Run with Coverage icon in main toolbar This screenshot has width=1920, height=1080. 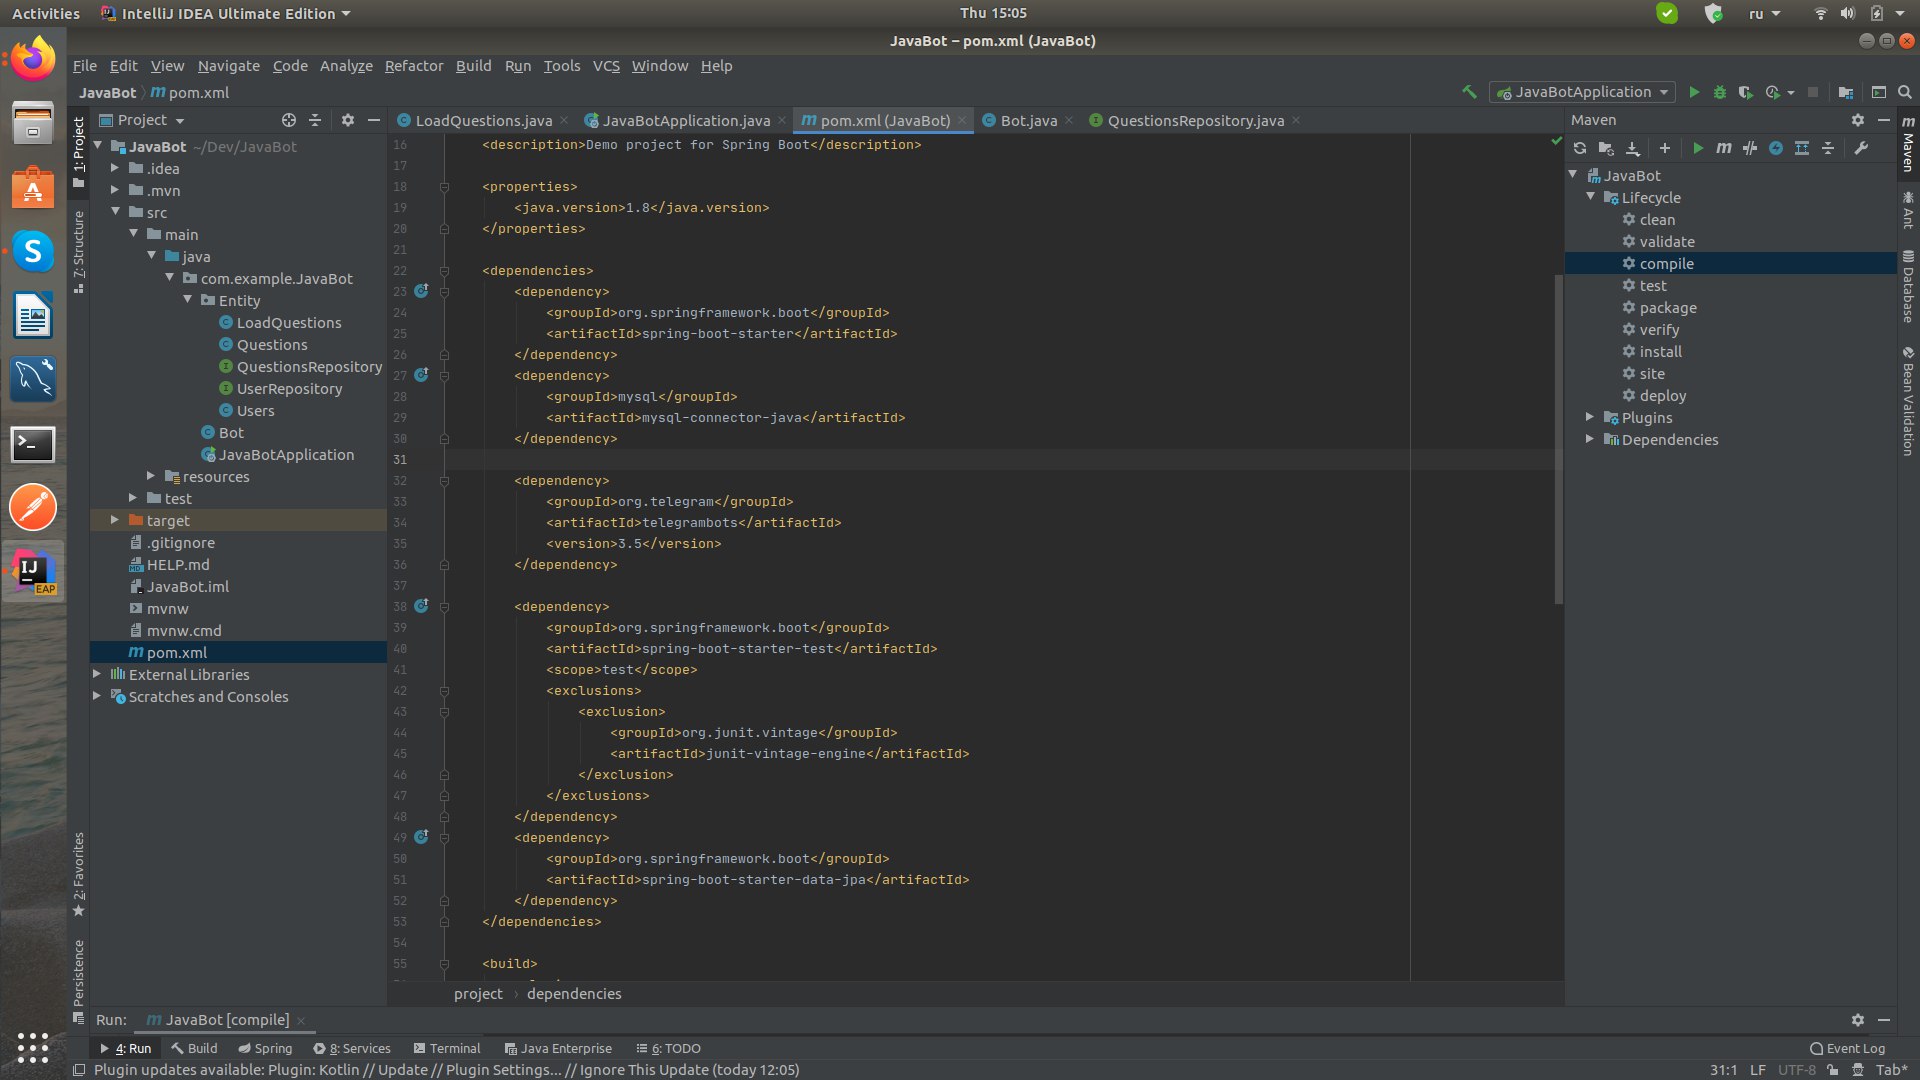click(x=1746, y=92)
